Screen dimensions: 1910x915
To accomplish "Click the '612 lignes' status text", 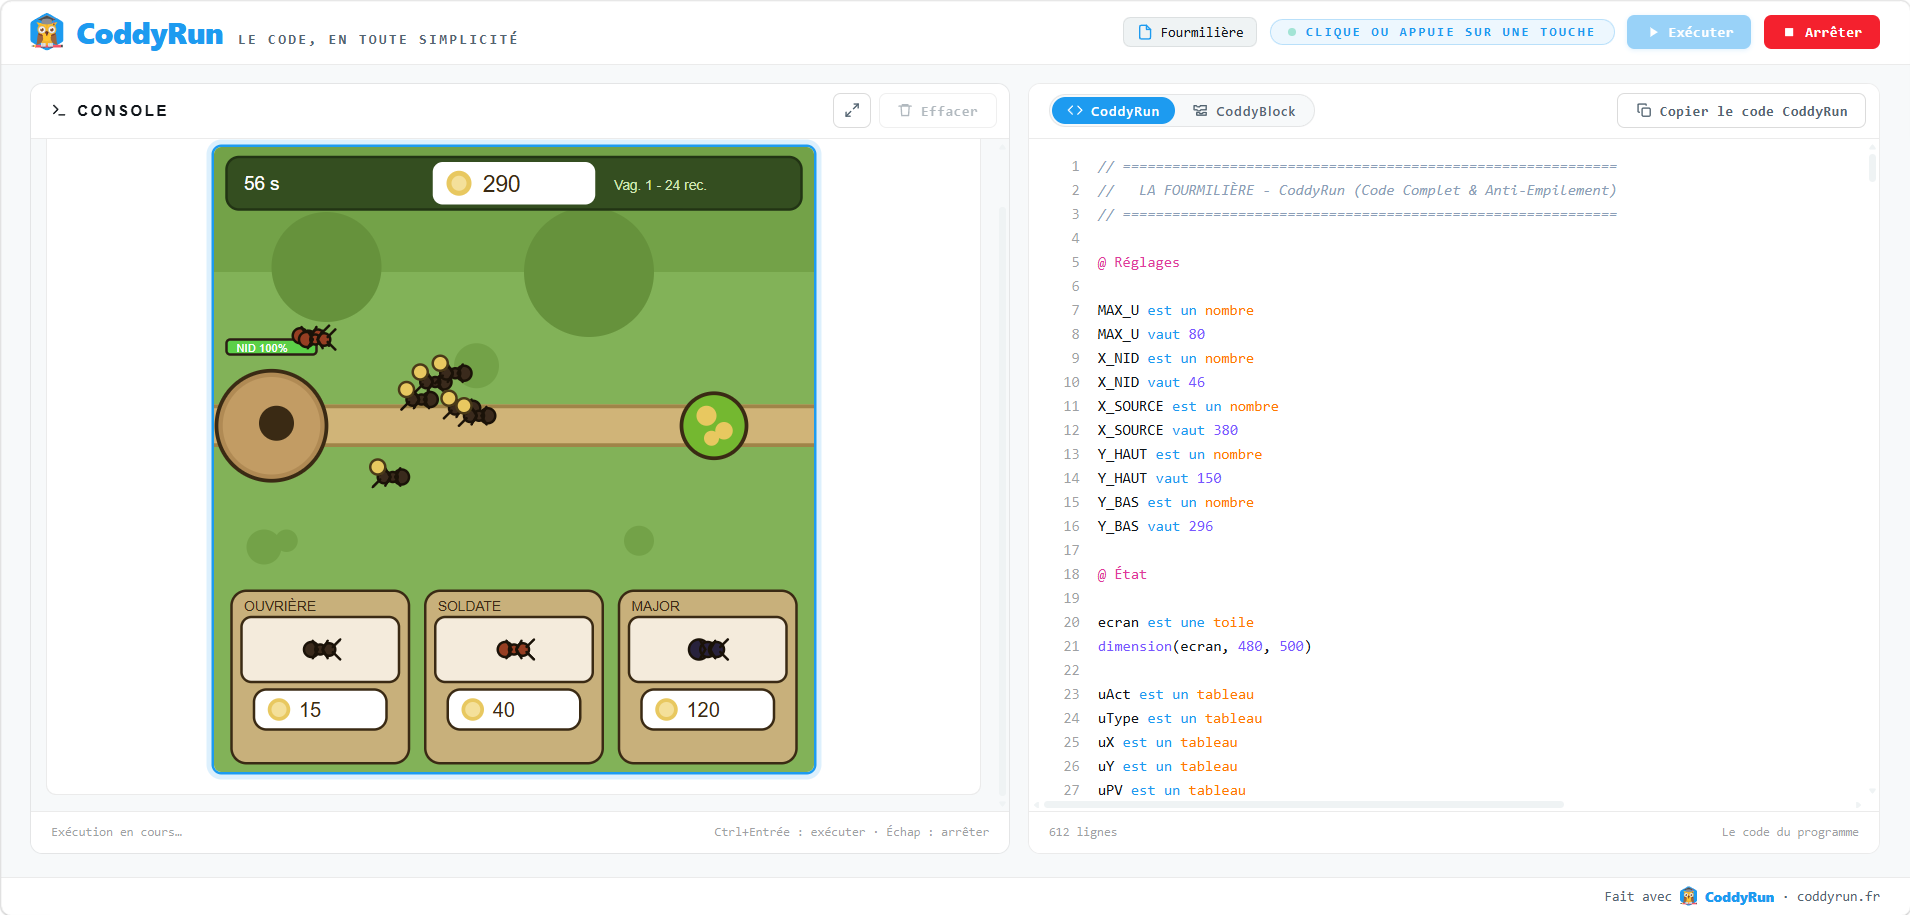I will 1083,832.
